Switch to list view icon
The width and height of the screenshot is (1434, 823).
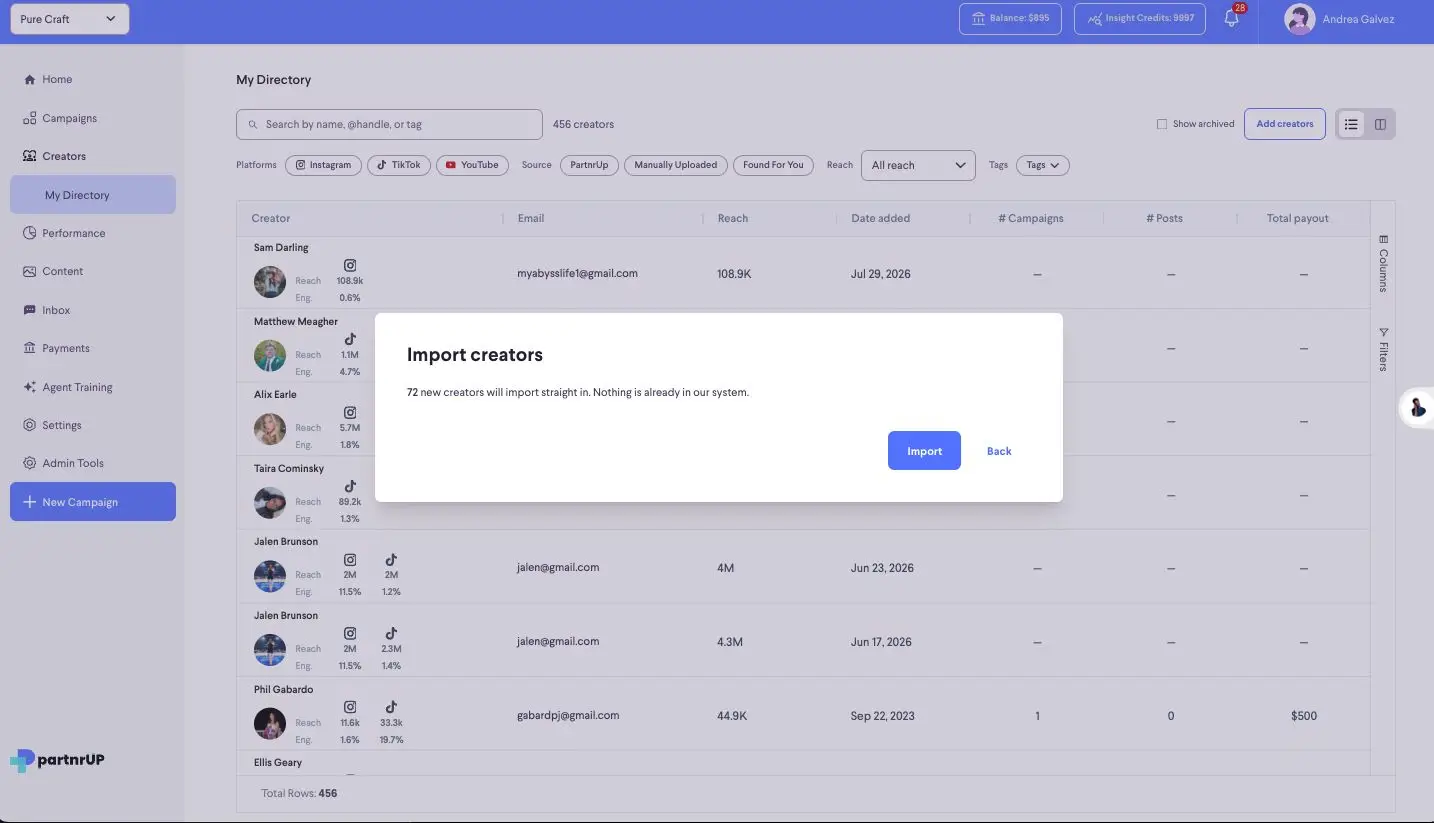1351,124
